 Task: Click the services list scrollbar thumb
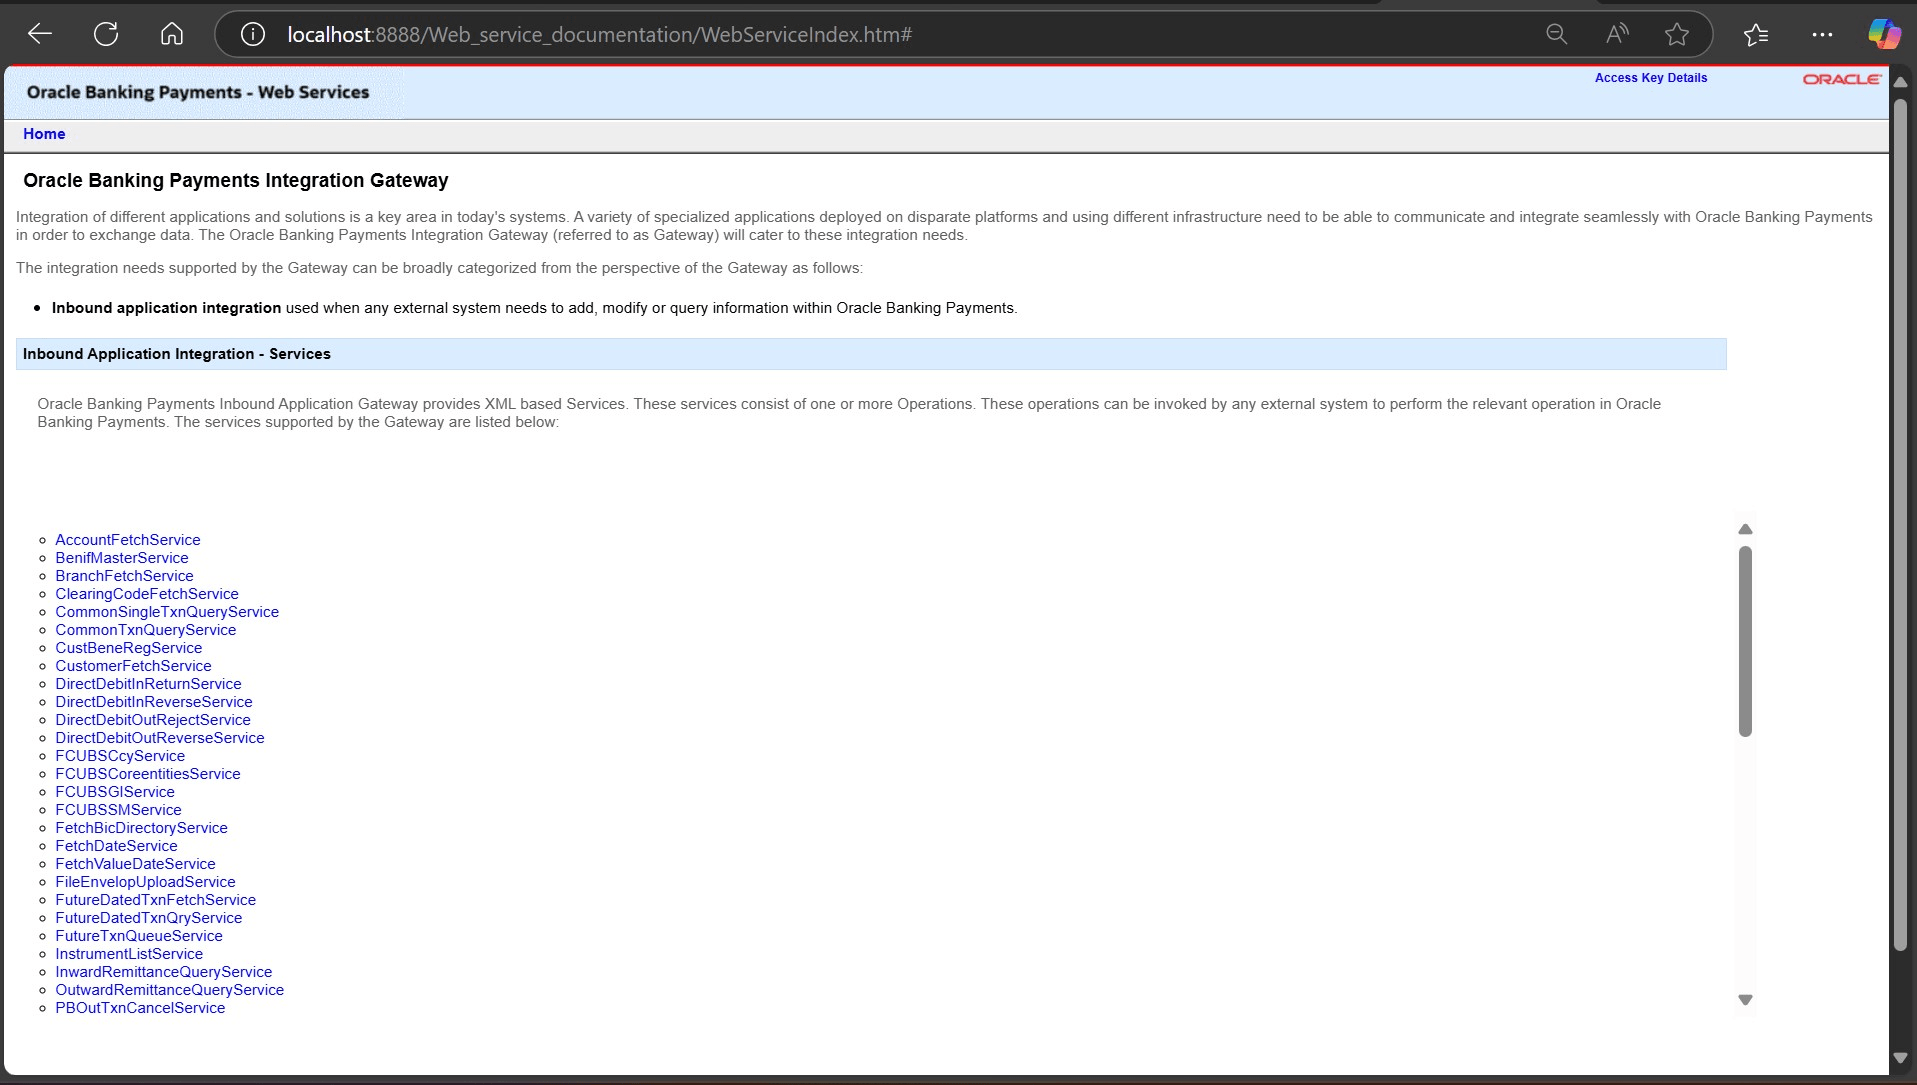click(x=1745, y=641)
